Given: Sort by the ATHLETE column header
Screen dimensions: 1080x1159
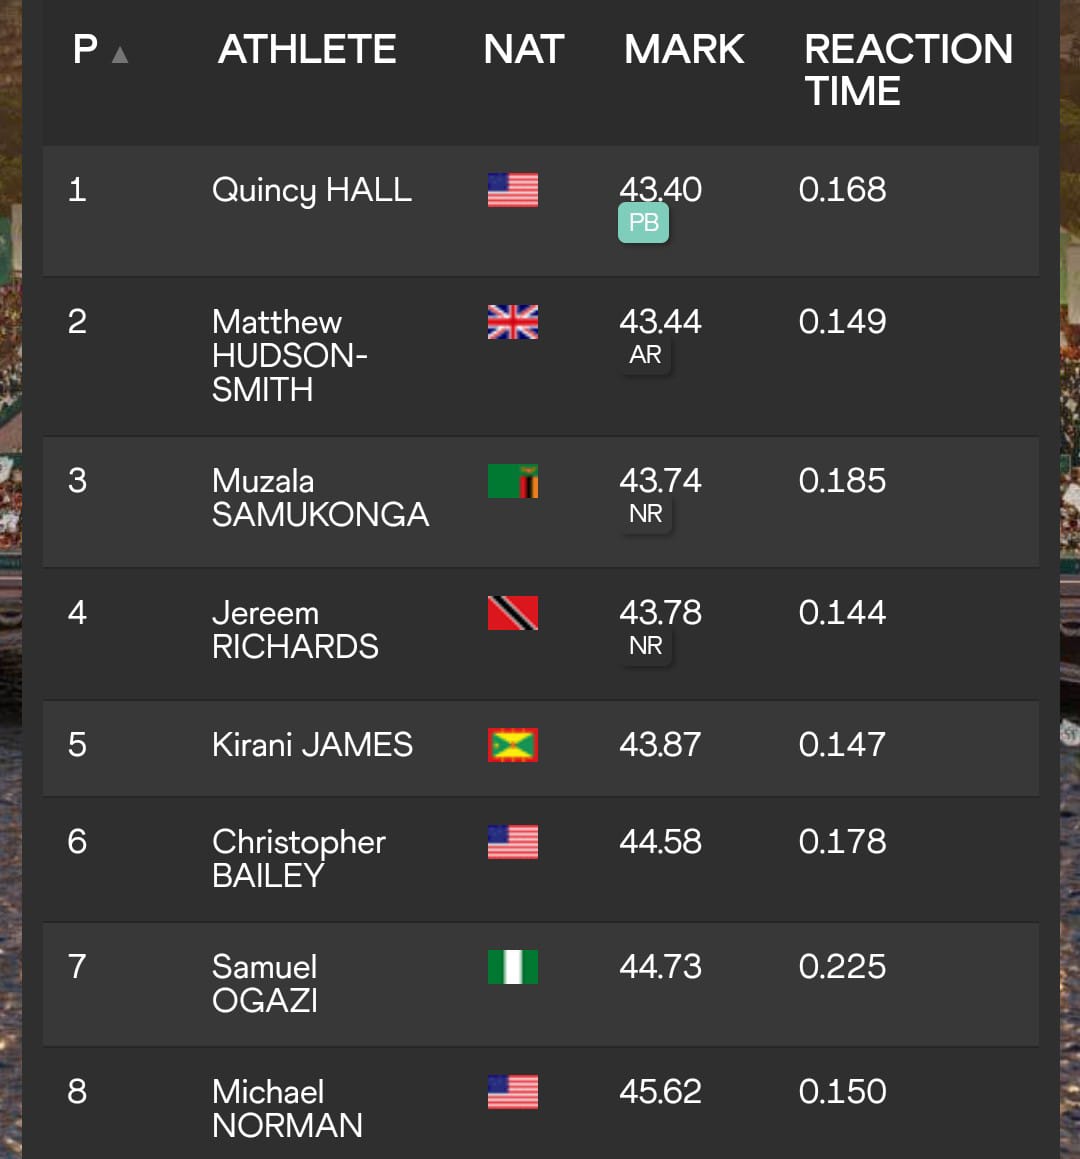Looking at the screenshot, I should [x=307, y=50].
